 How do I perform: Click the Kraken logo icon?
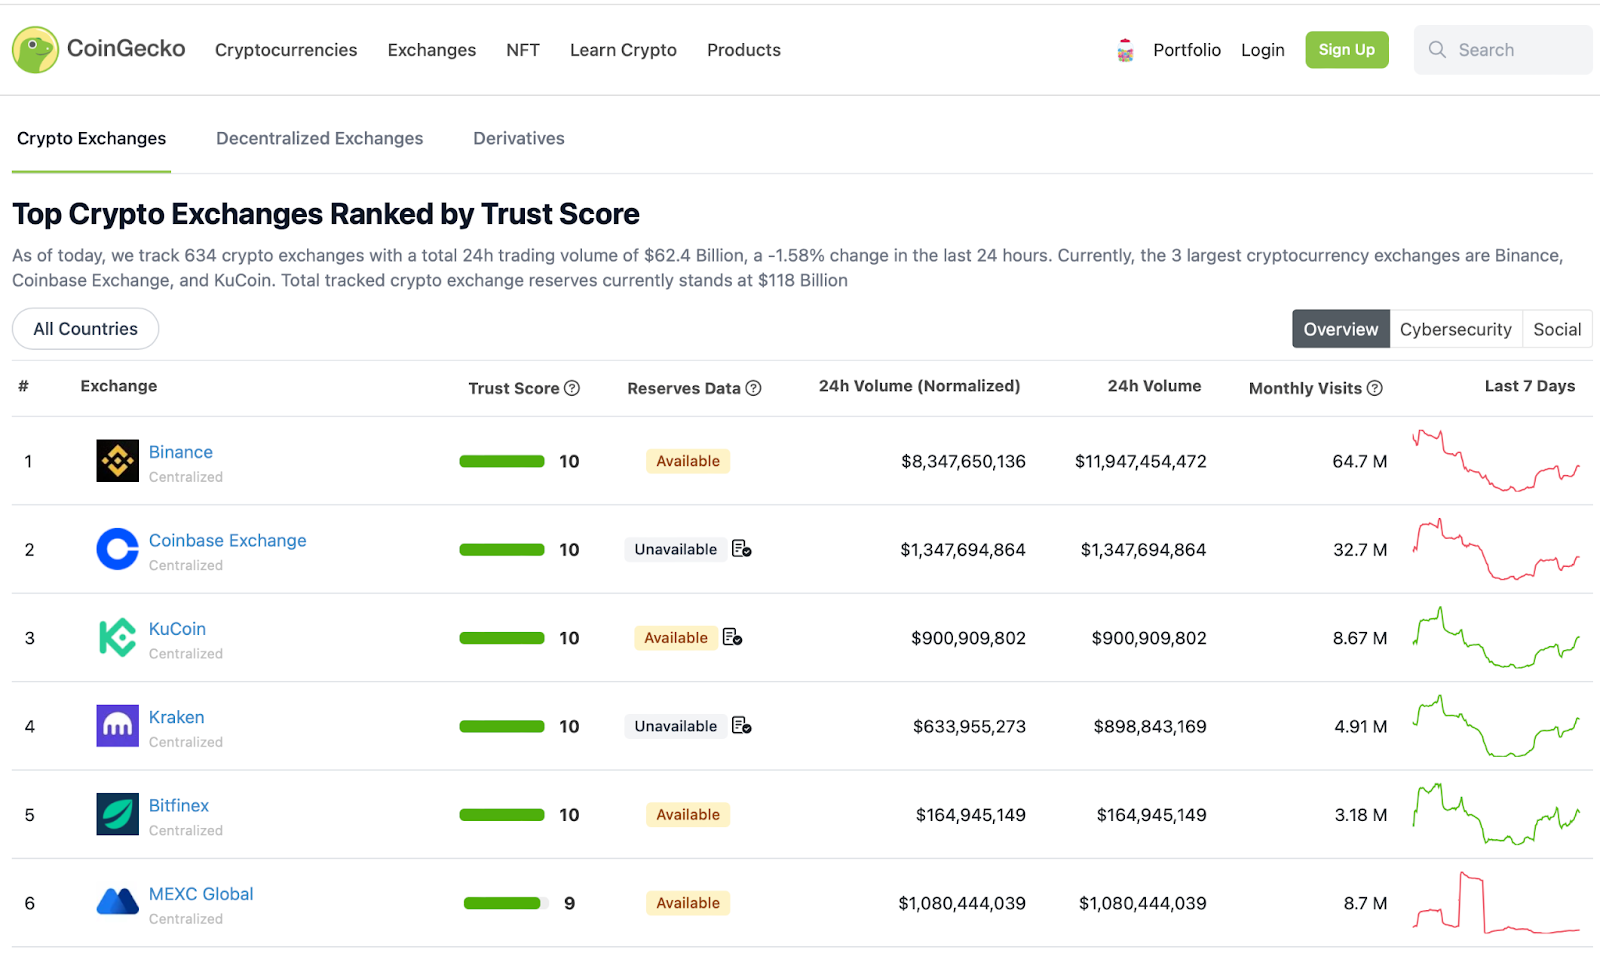coord(117,726)
